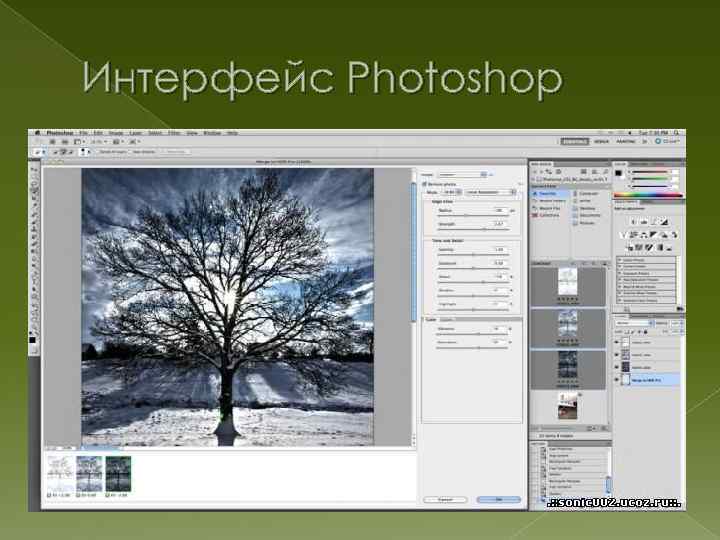
Task: Click the Radius value input field
Action: click(500, 210)
